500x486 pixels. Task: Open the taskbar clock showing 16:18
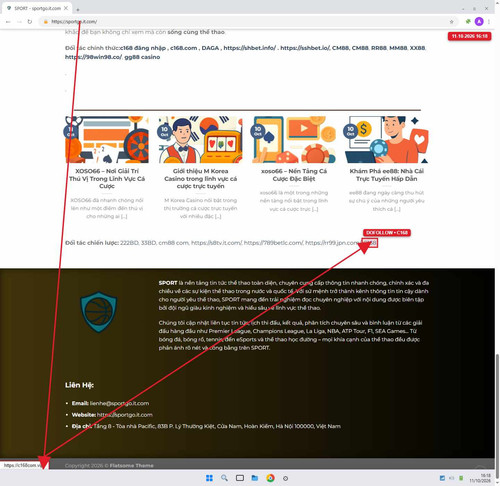[x=480, y=478]
